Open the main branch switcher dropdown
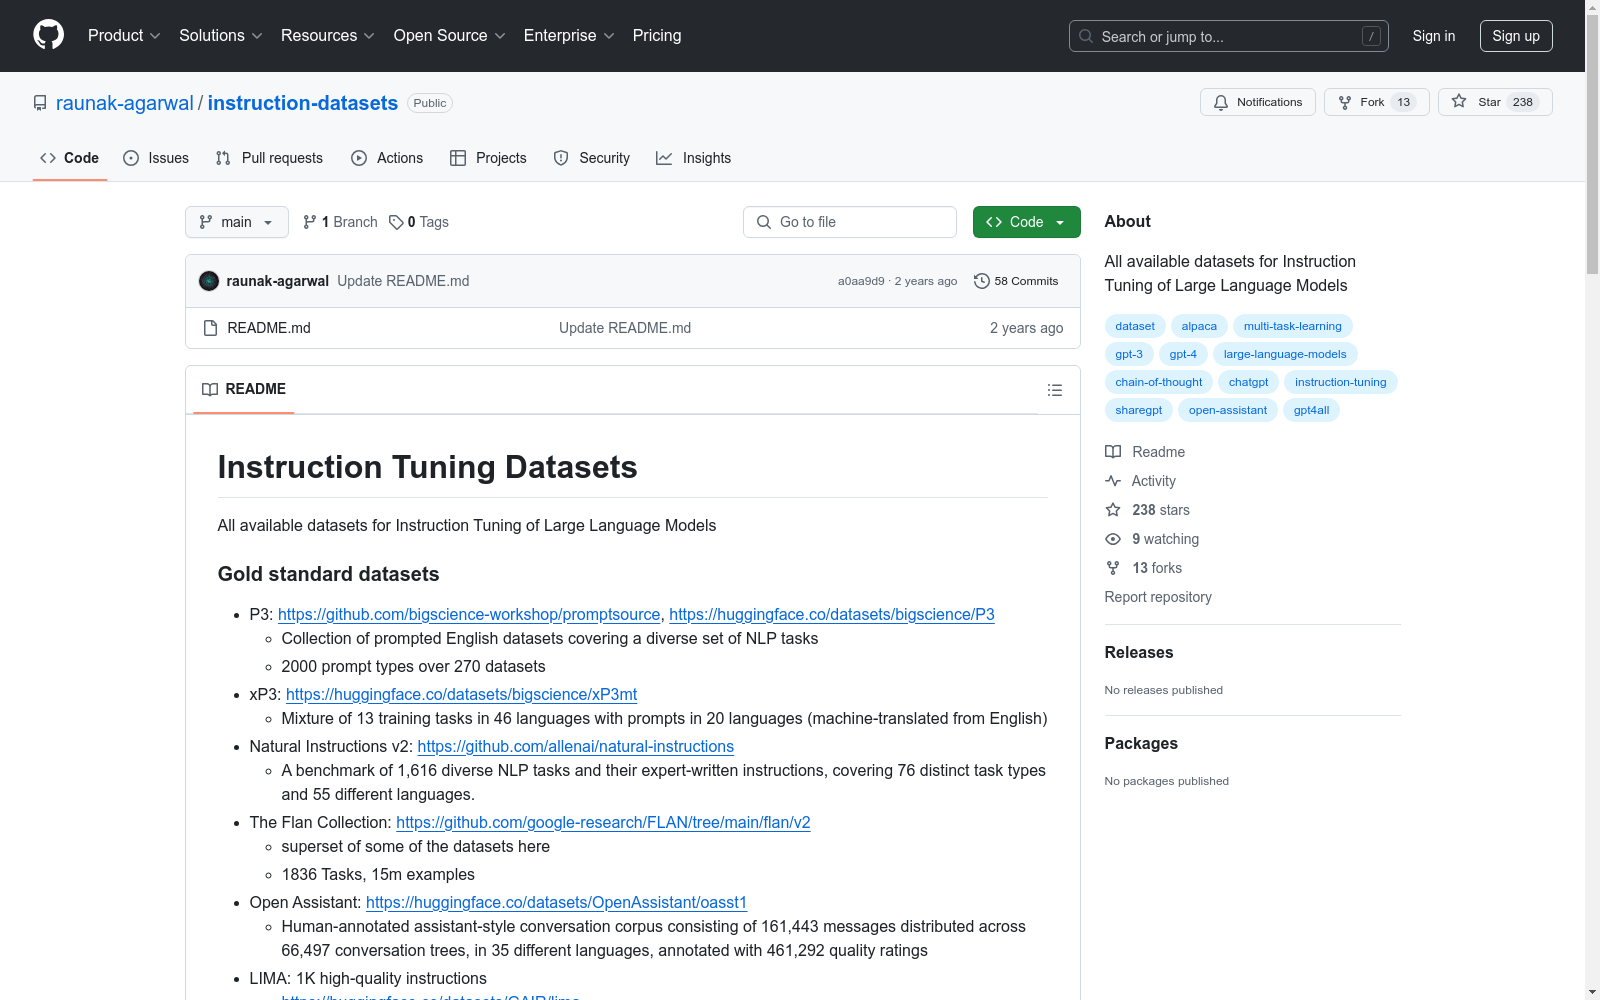The height and width of the screenshot is (1000, 1600). 237,222
